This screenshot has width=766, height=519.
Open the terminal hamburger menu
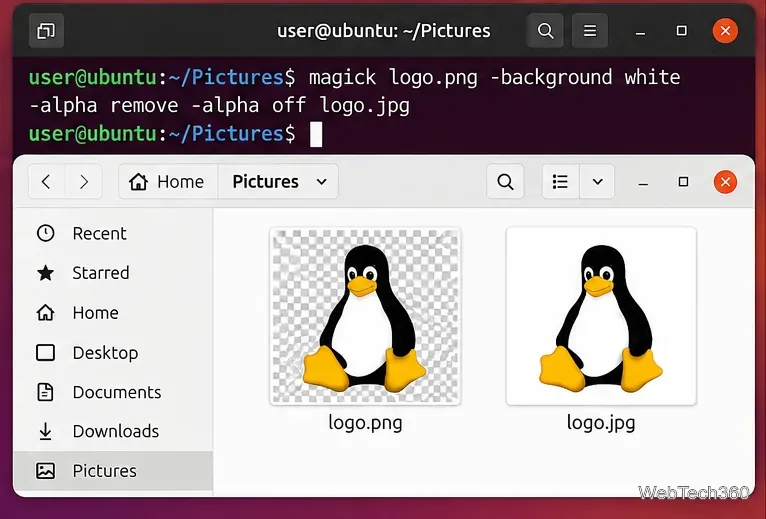click(x=590, y=31)
